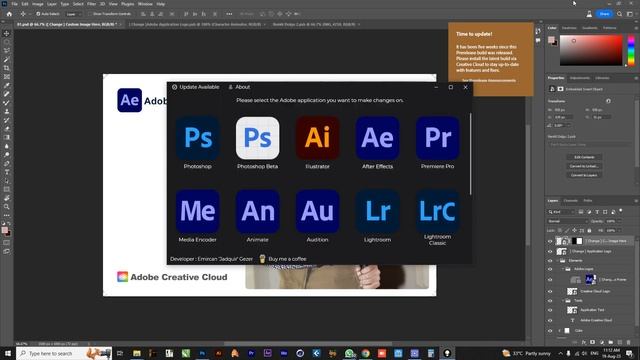640x360 pixels.
Task: Pick the Lightroom Classic app icon
Action: [438, 211]
